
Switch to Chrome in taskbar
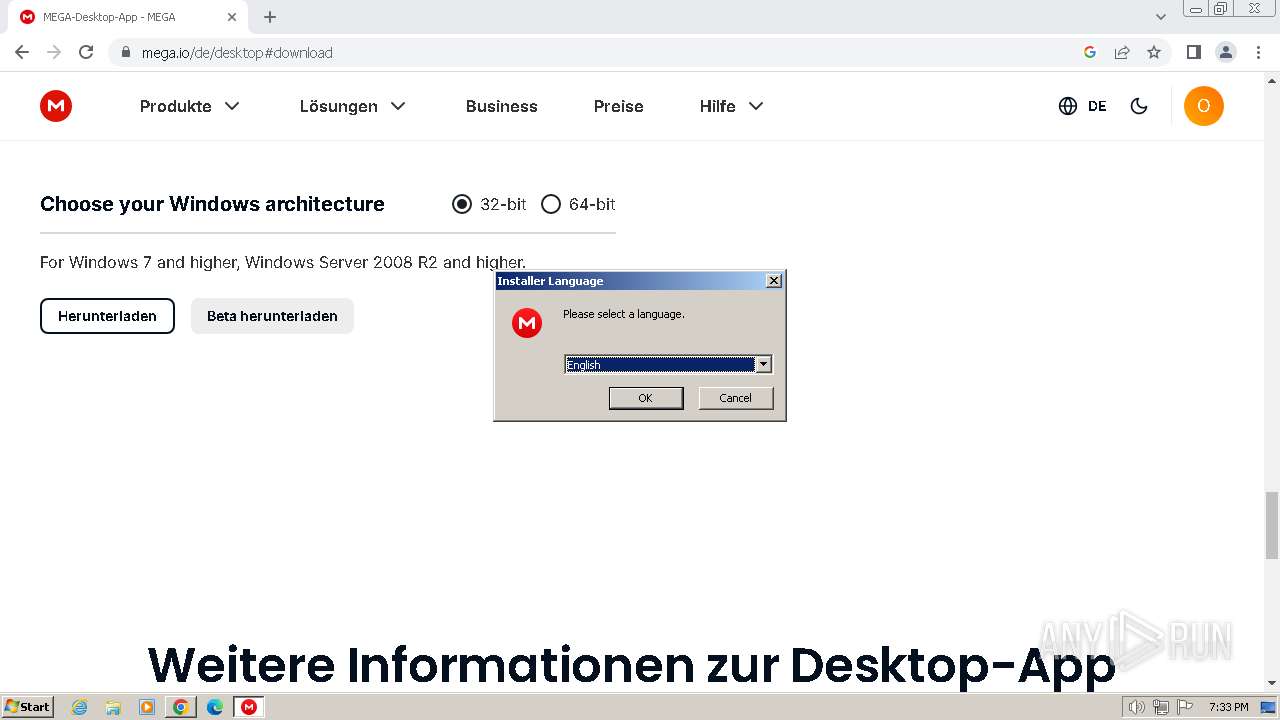[x=181, y=707]
